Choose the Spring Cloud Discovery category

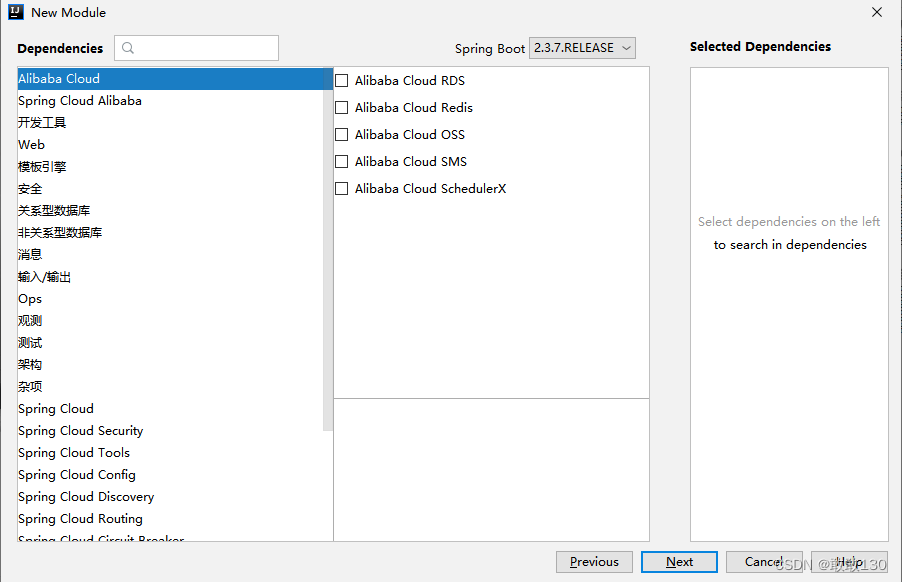pyautogui.click(x=175, y=497)
